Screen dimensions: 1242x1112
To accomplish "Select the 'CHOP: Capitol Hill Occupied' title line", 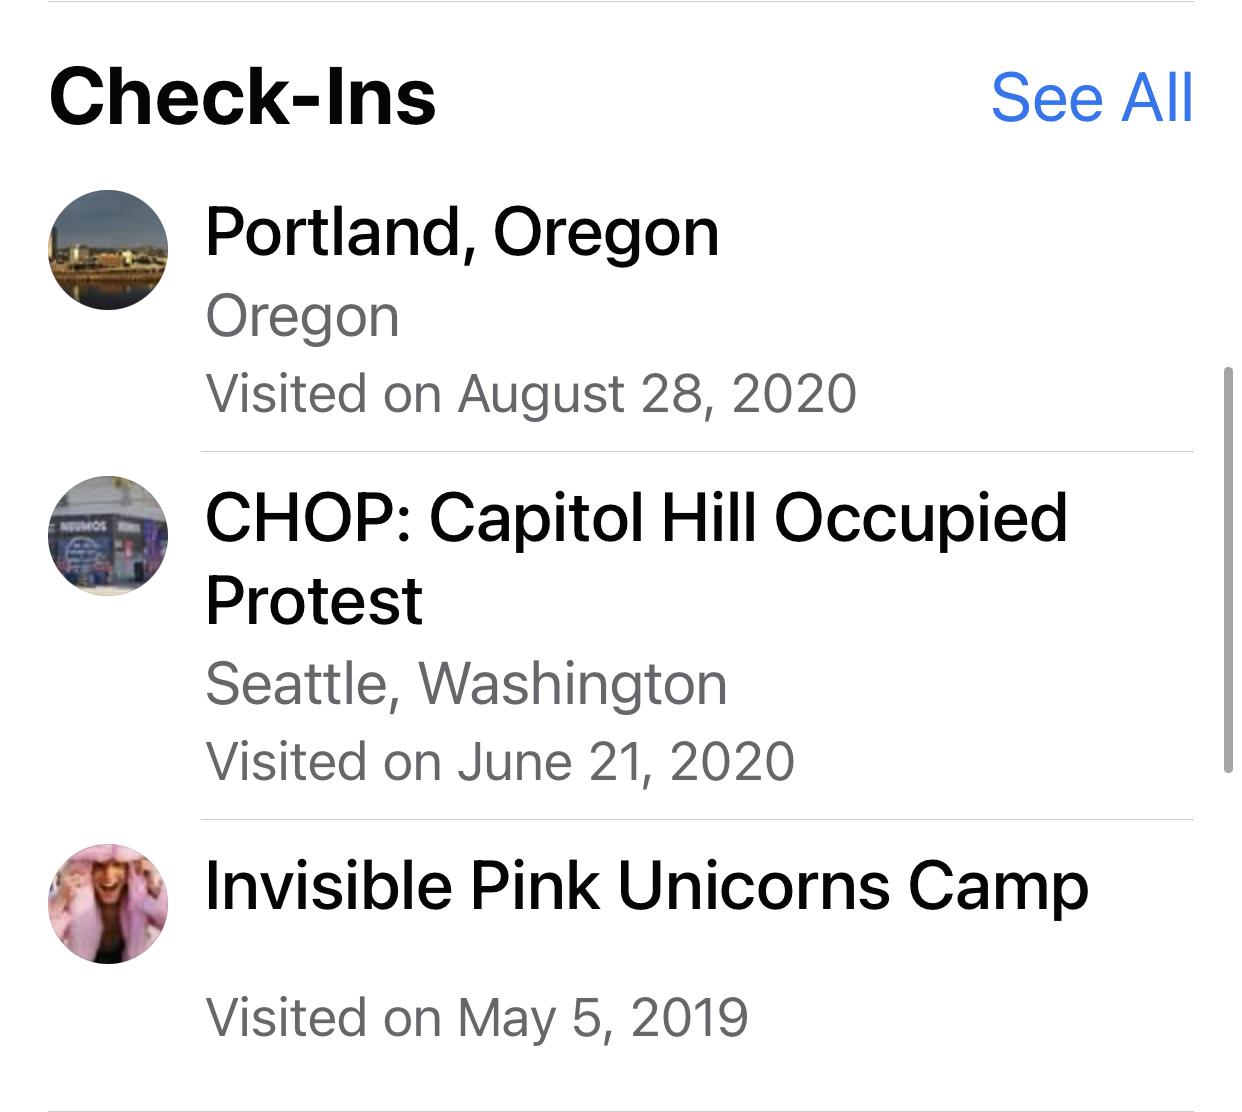I will click(636, 518).
